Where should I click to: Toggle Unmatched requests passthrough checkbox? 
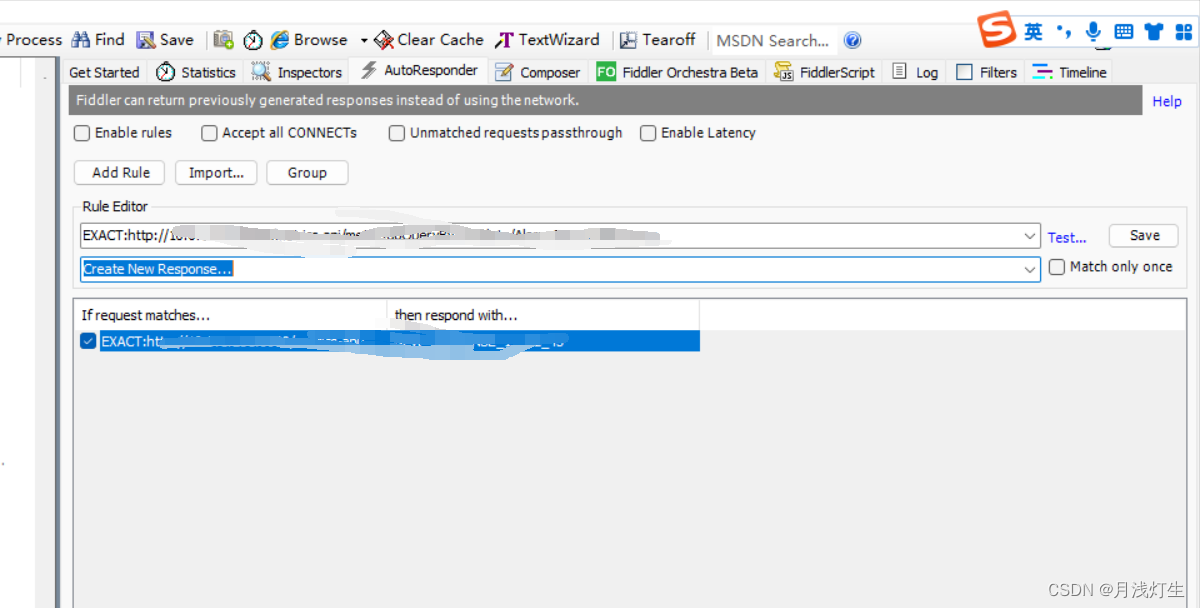[x=397, y=133]
